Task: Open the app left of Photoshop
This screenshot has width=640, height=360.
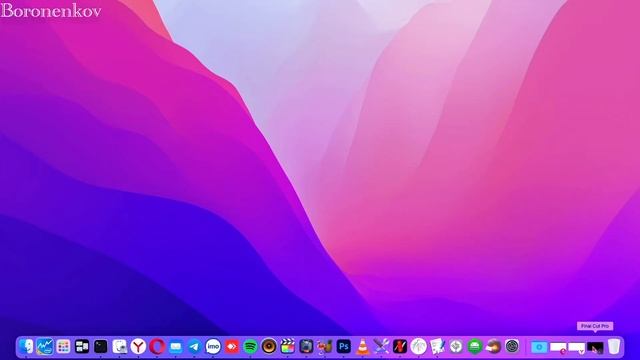Action: [x=325, y=347]
